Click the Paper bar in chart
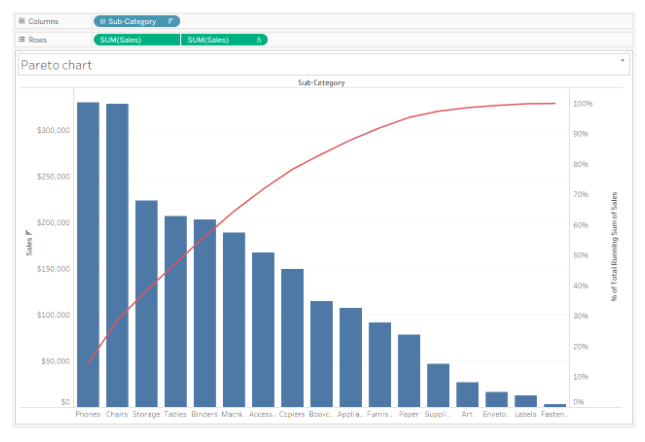 click(x=409, y=370)
